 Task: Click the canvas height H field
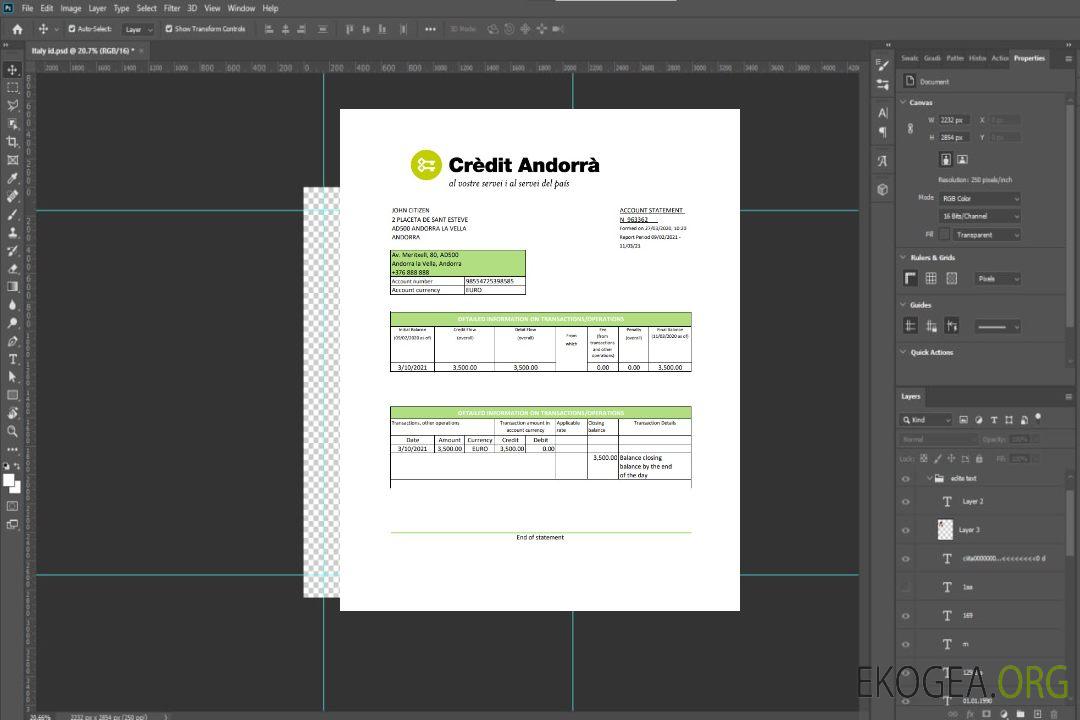(955, 138)
